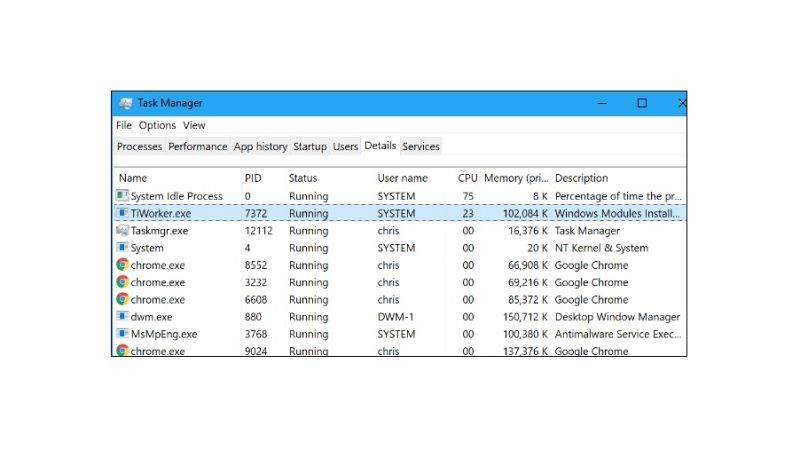800x450 pixels.
Task: Click PID value 12112
Action: 259,231
